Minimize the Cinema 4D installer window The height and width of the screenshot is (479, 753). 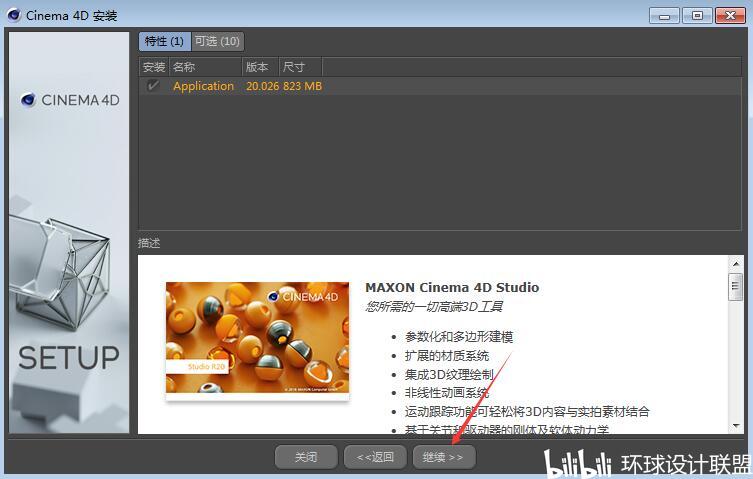(664, 16)
